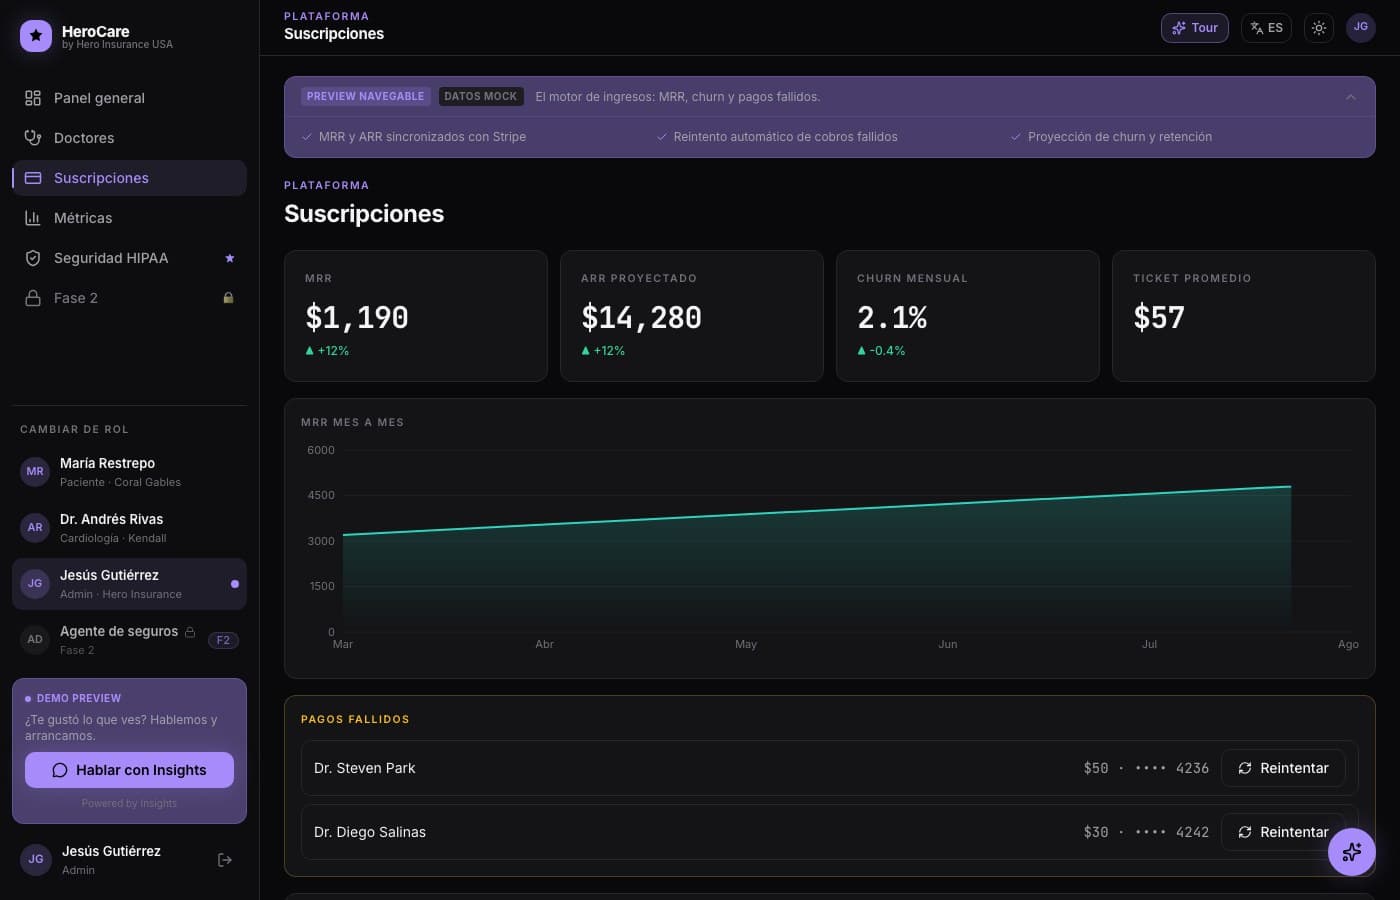Switch role to Dr. Andrés Rivas

[x=129, y=528]
